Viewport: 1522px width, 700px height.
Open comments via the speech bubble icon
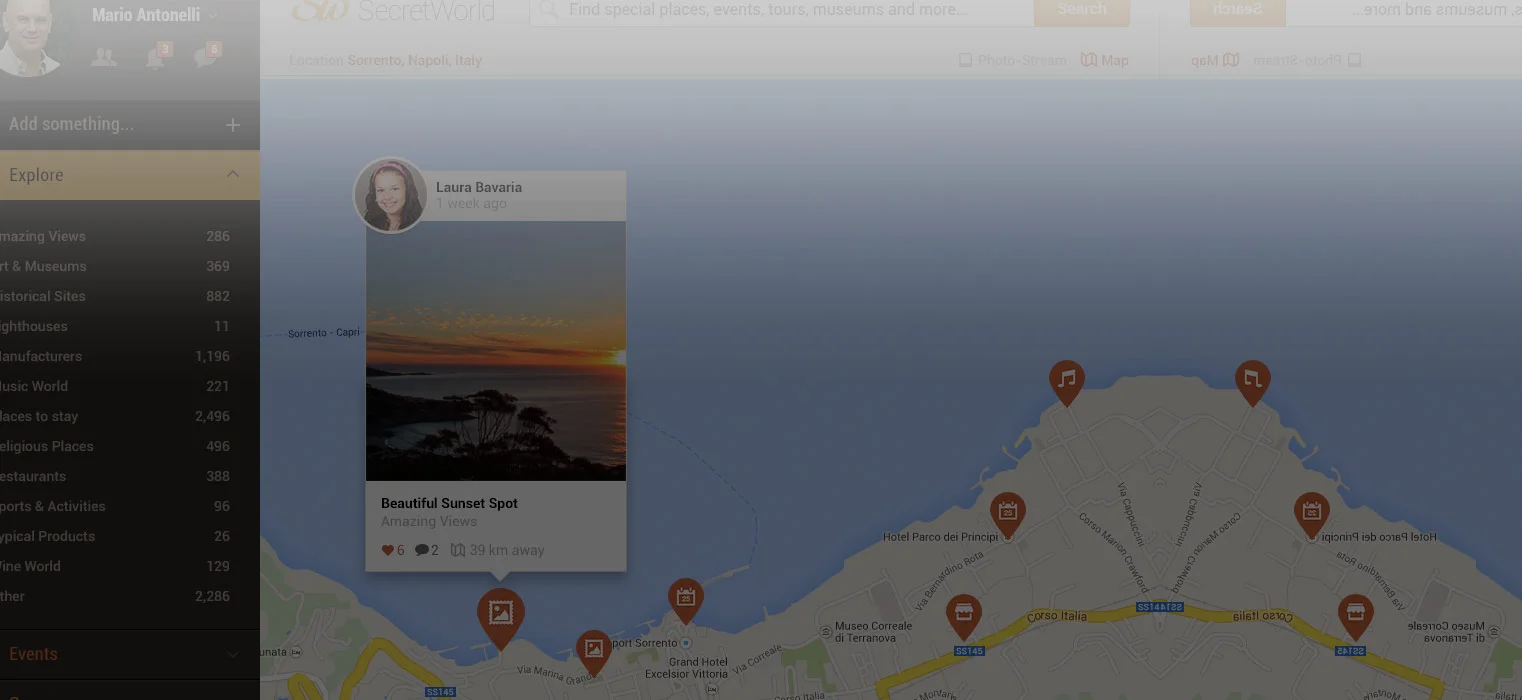point(421,551)
